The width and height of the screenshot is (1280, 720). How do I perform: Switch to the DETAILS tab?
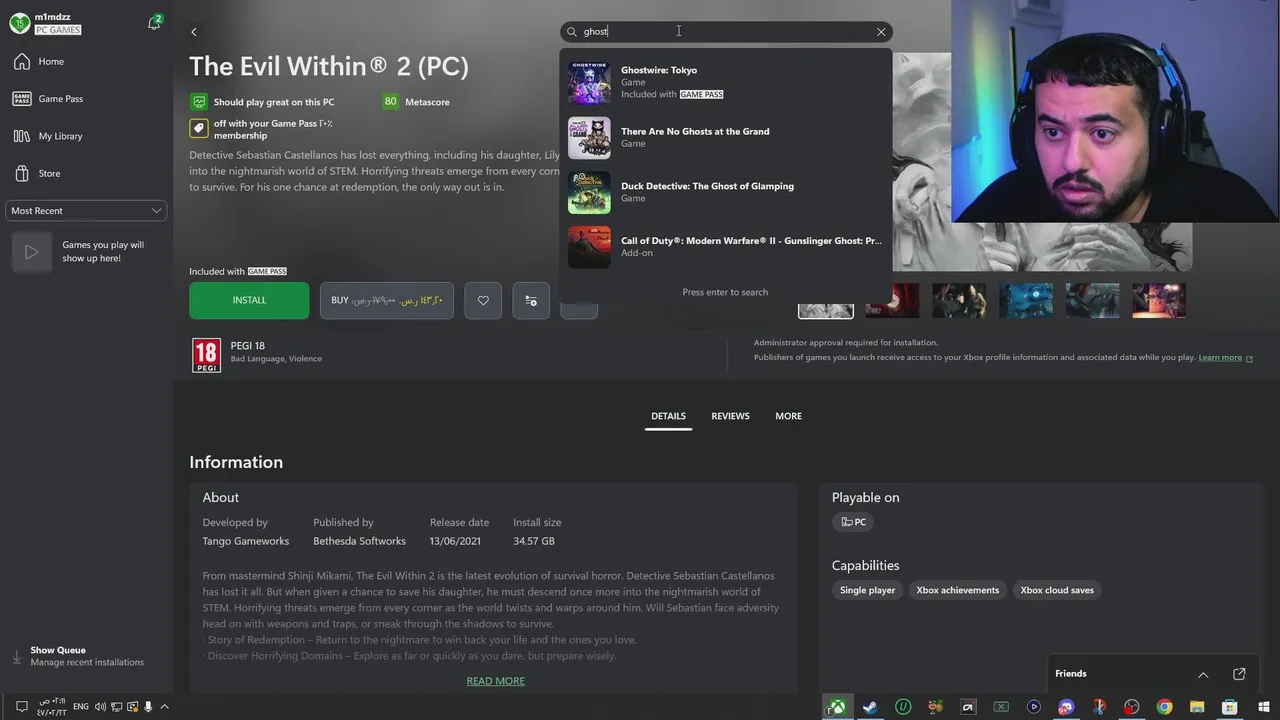(x=668, y=416)
